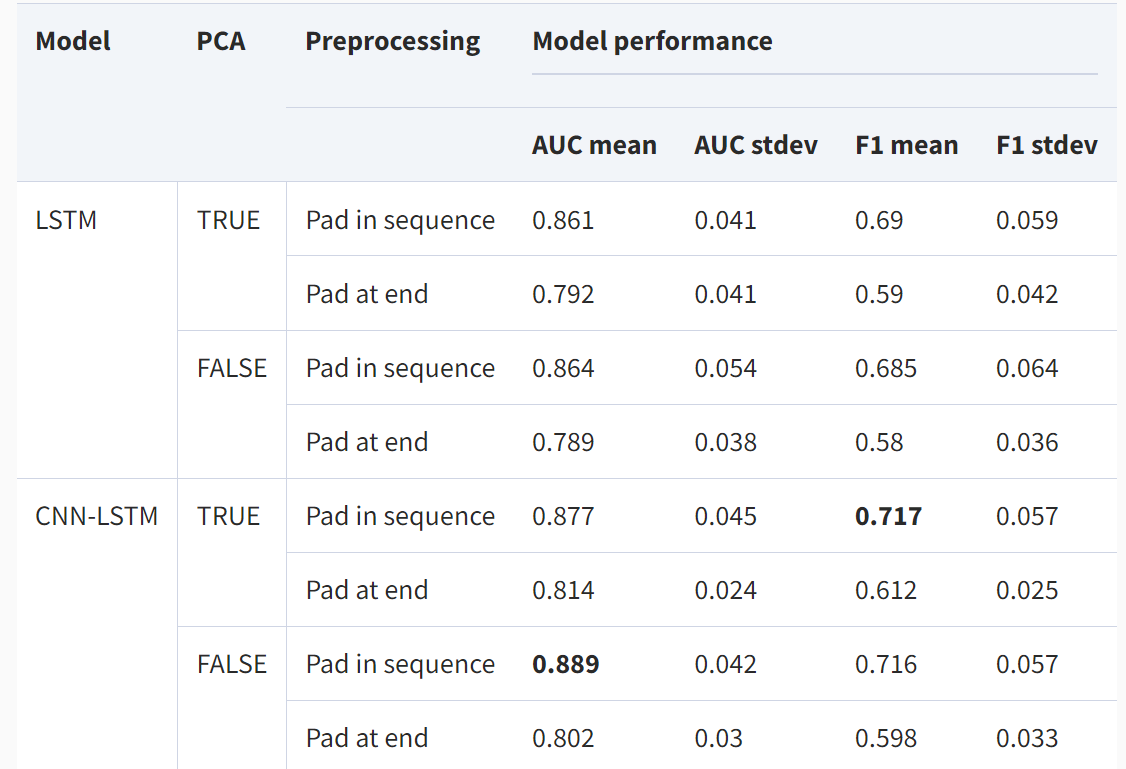Click the Model column header

coord(73,41)
